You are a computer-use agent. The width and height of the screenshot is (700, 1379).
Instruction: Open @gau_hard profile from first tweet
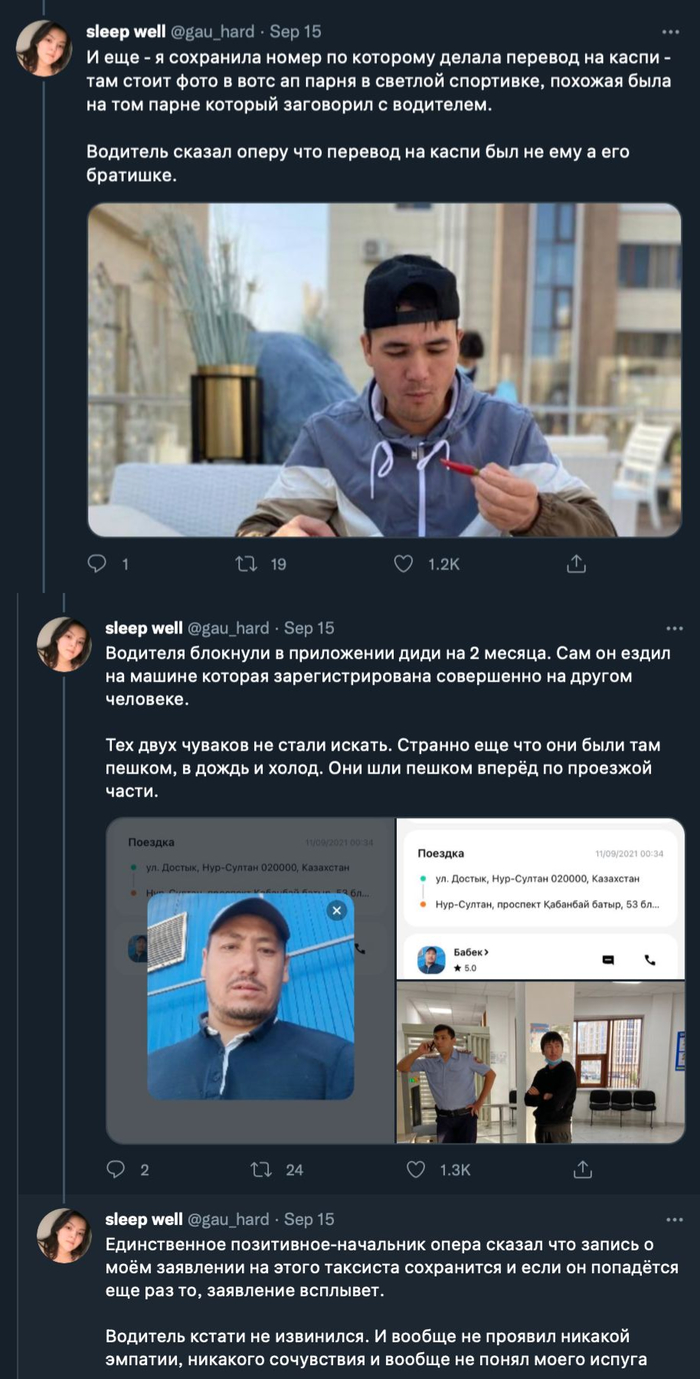212,32
